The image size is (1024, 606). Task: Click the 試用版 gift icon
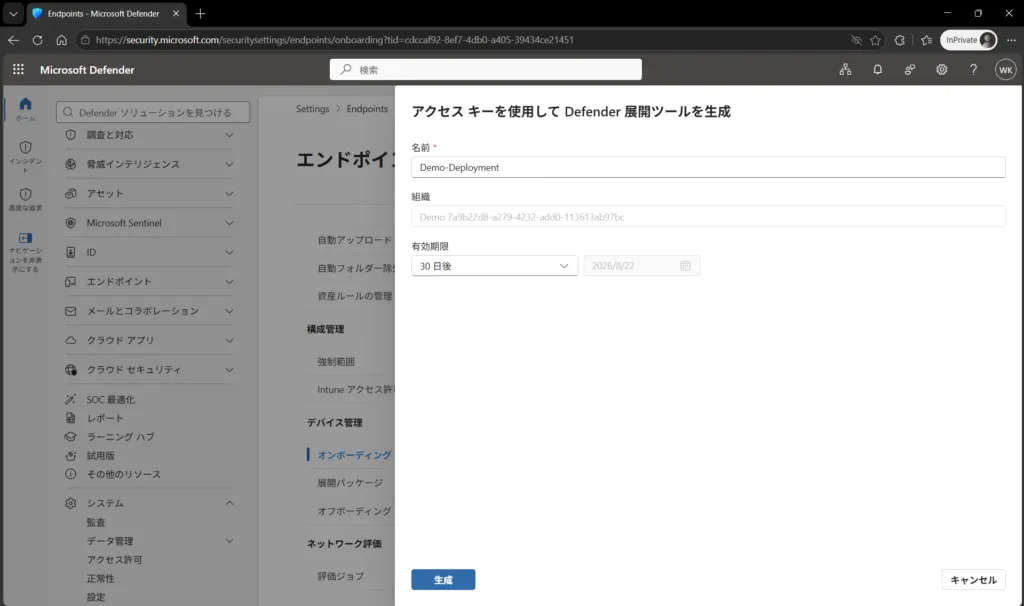point(71,455)
